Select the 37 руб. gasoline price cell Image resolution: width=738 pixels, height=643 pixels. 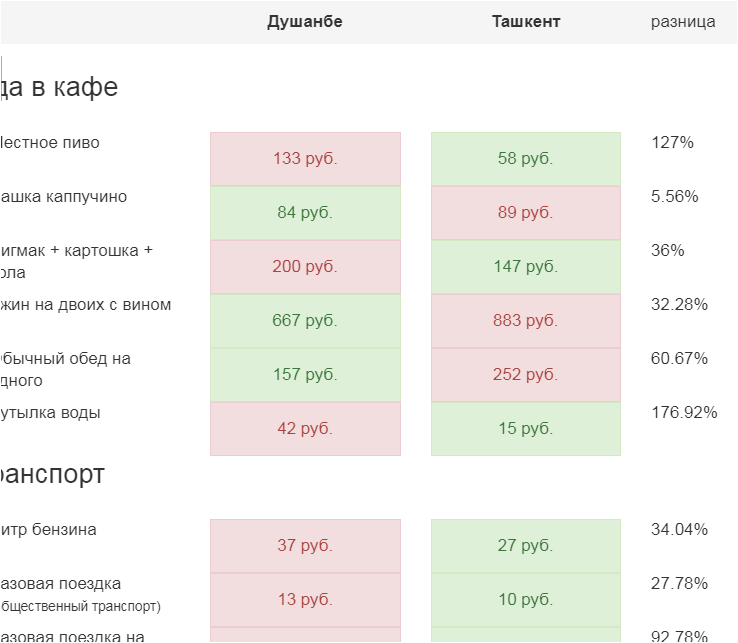(305, 546)
